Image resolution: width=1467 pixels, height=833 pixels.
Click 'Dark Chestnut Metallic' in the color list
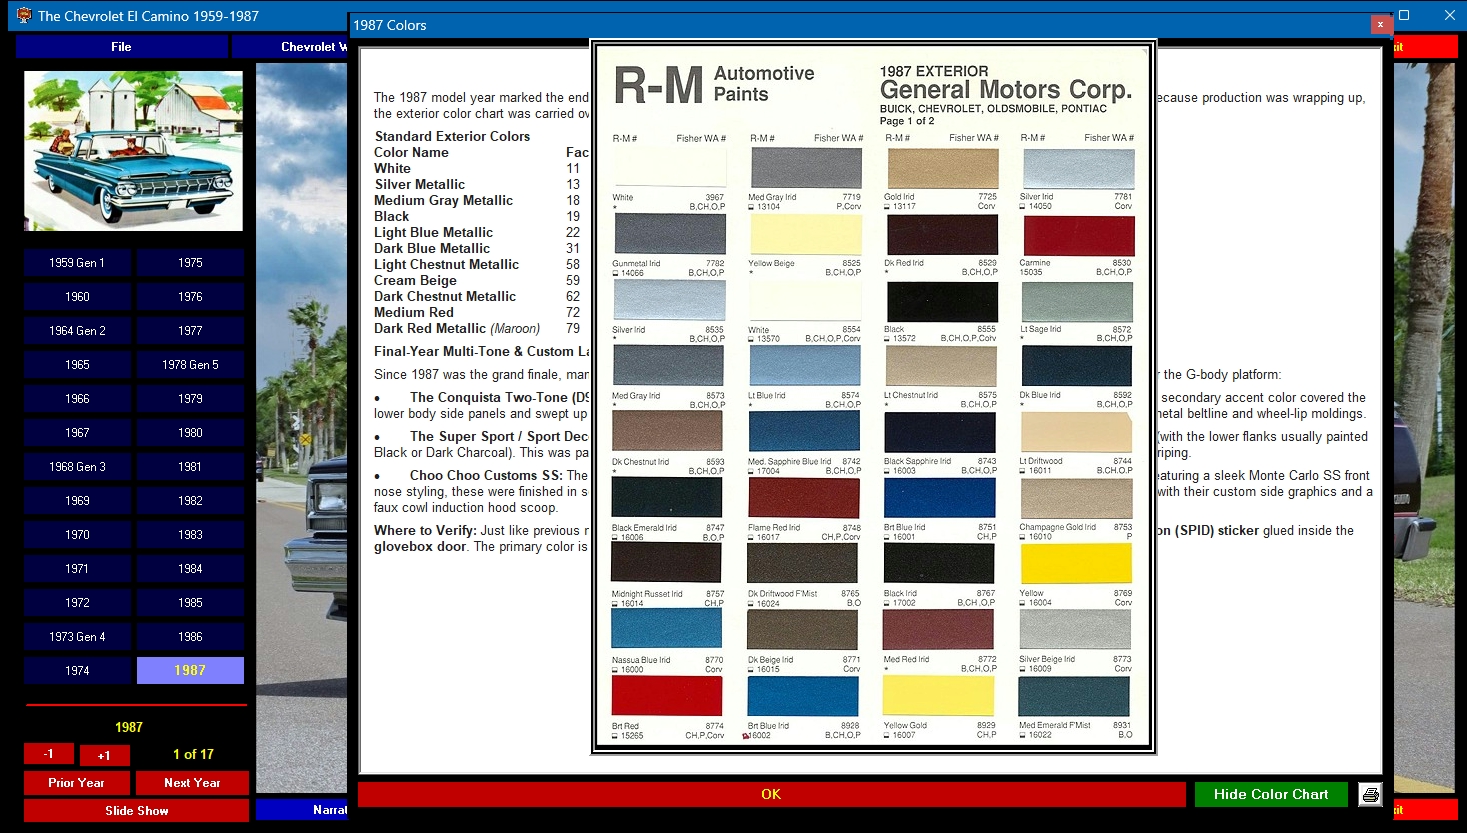click(x=445, y=296)
